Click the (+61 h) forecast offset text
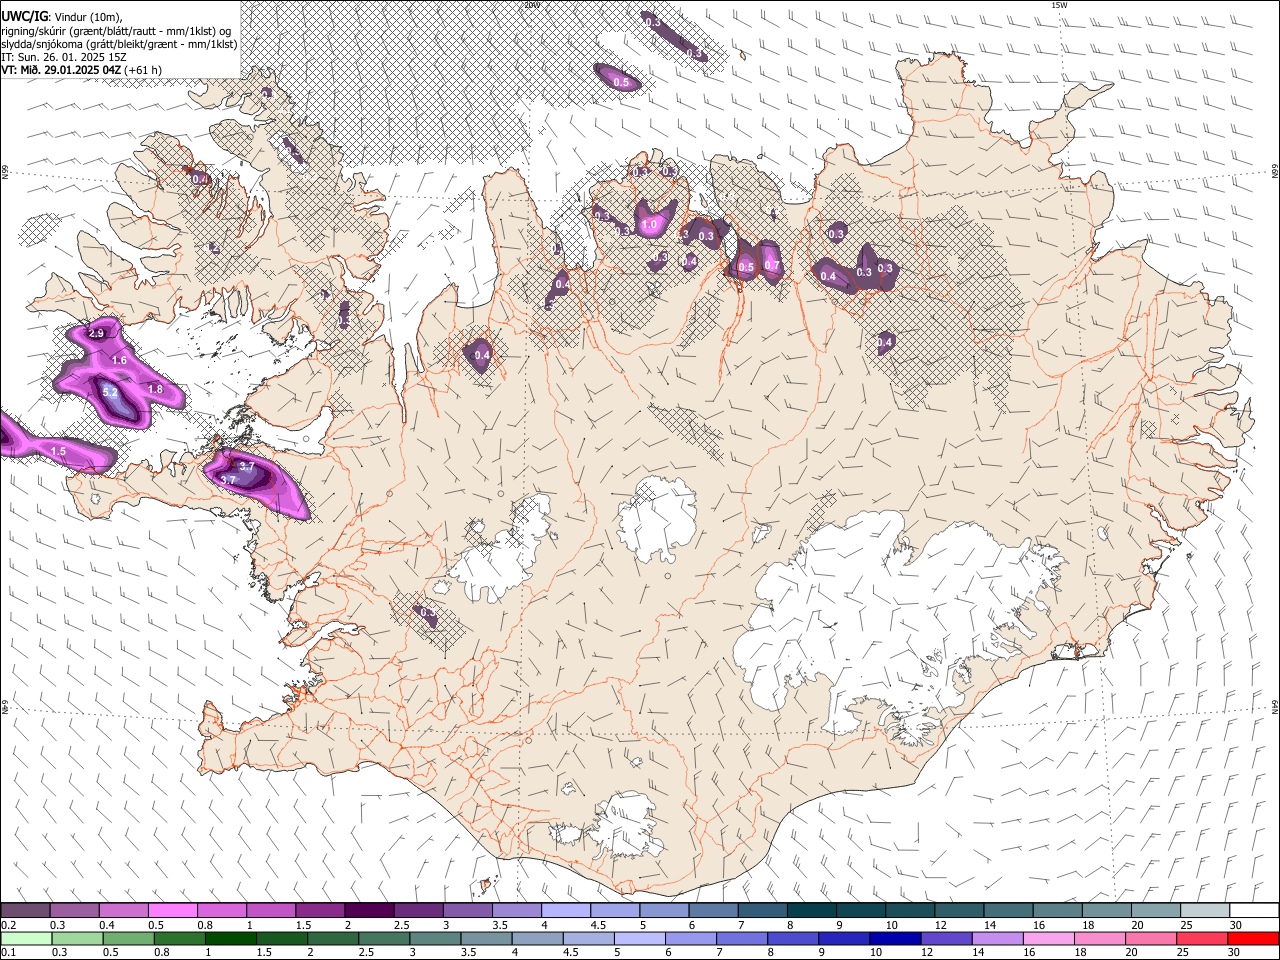The image size is (1280, 960). point(144,70)
